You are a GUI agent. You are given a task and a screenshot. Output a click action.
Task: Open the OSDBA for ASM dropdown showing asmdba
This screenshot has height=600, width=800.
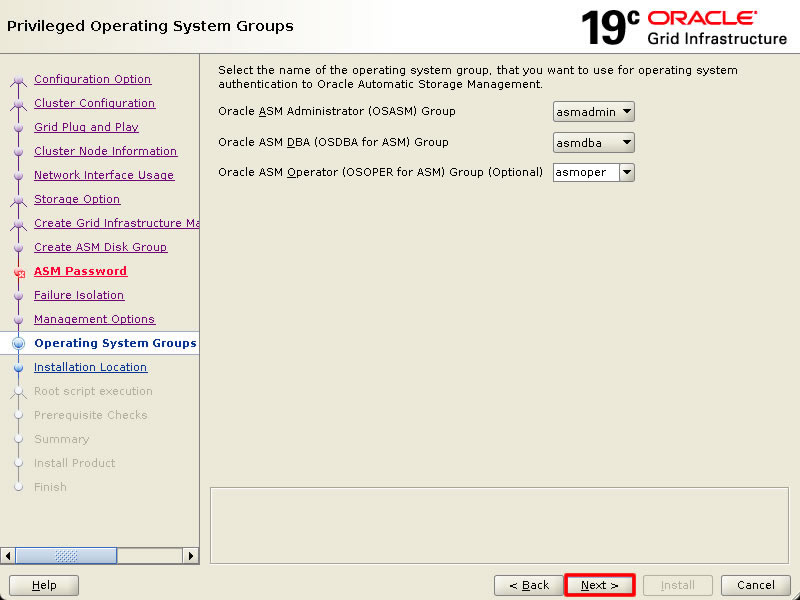click(x=593, y=142)
